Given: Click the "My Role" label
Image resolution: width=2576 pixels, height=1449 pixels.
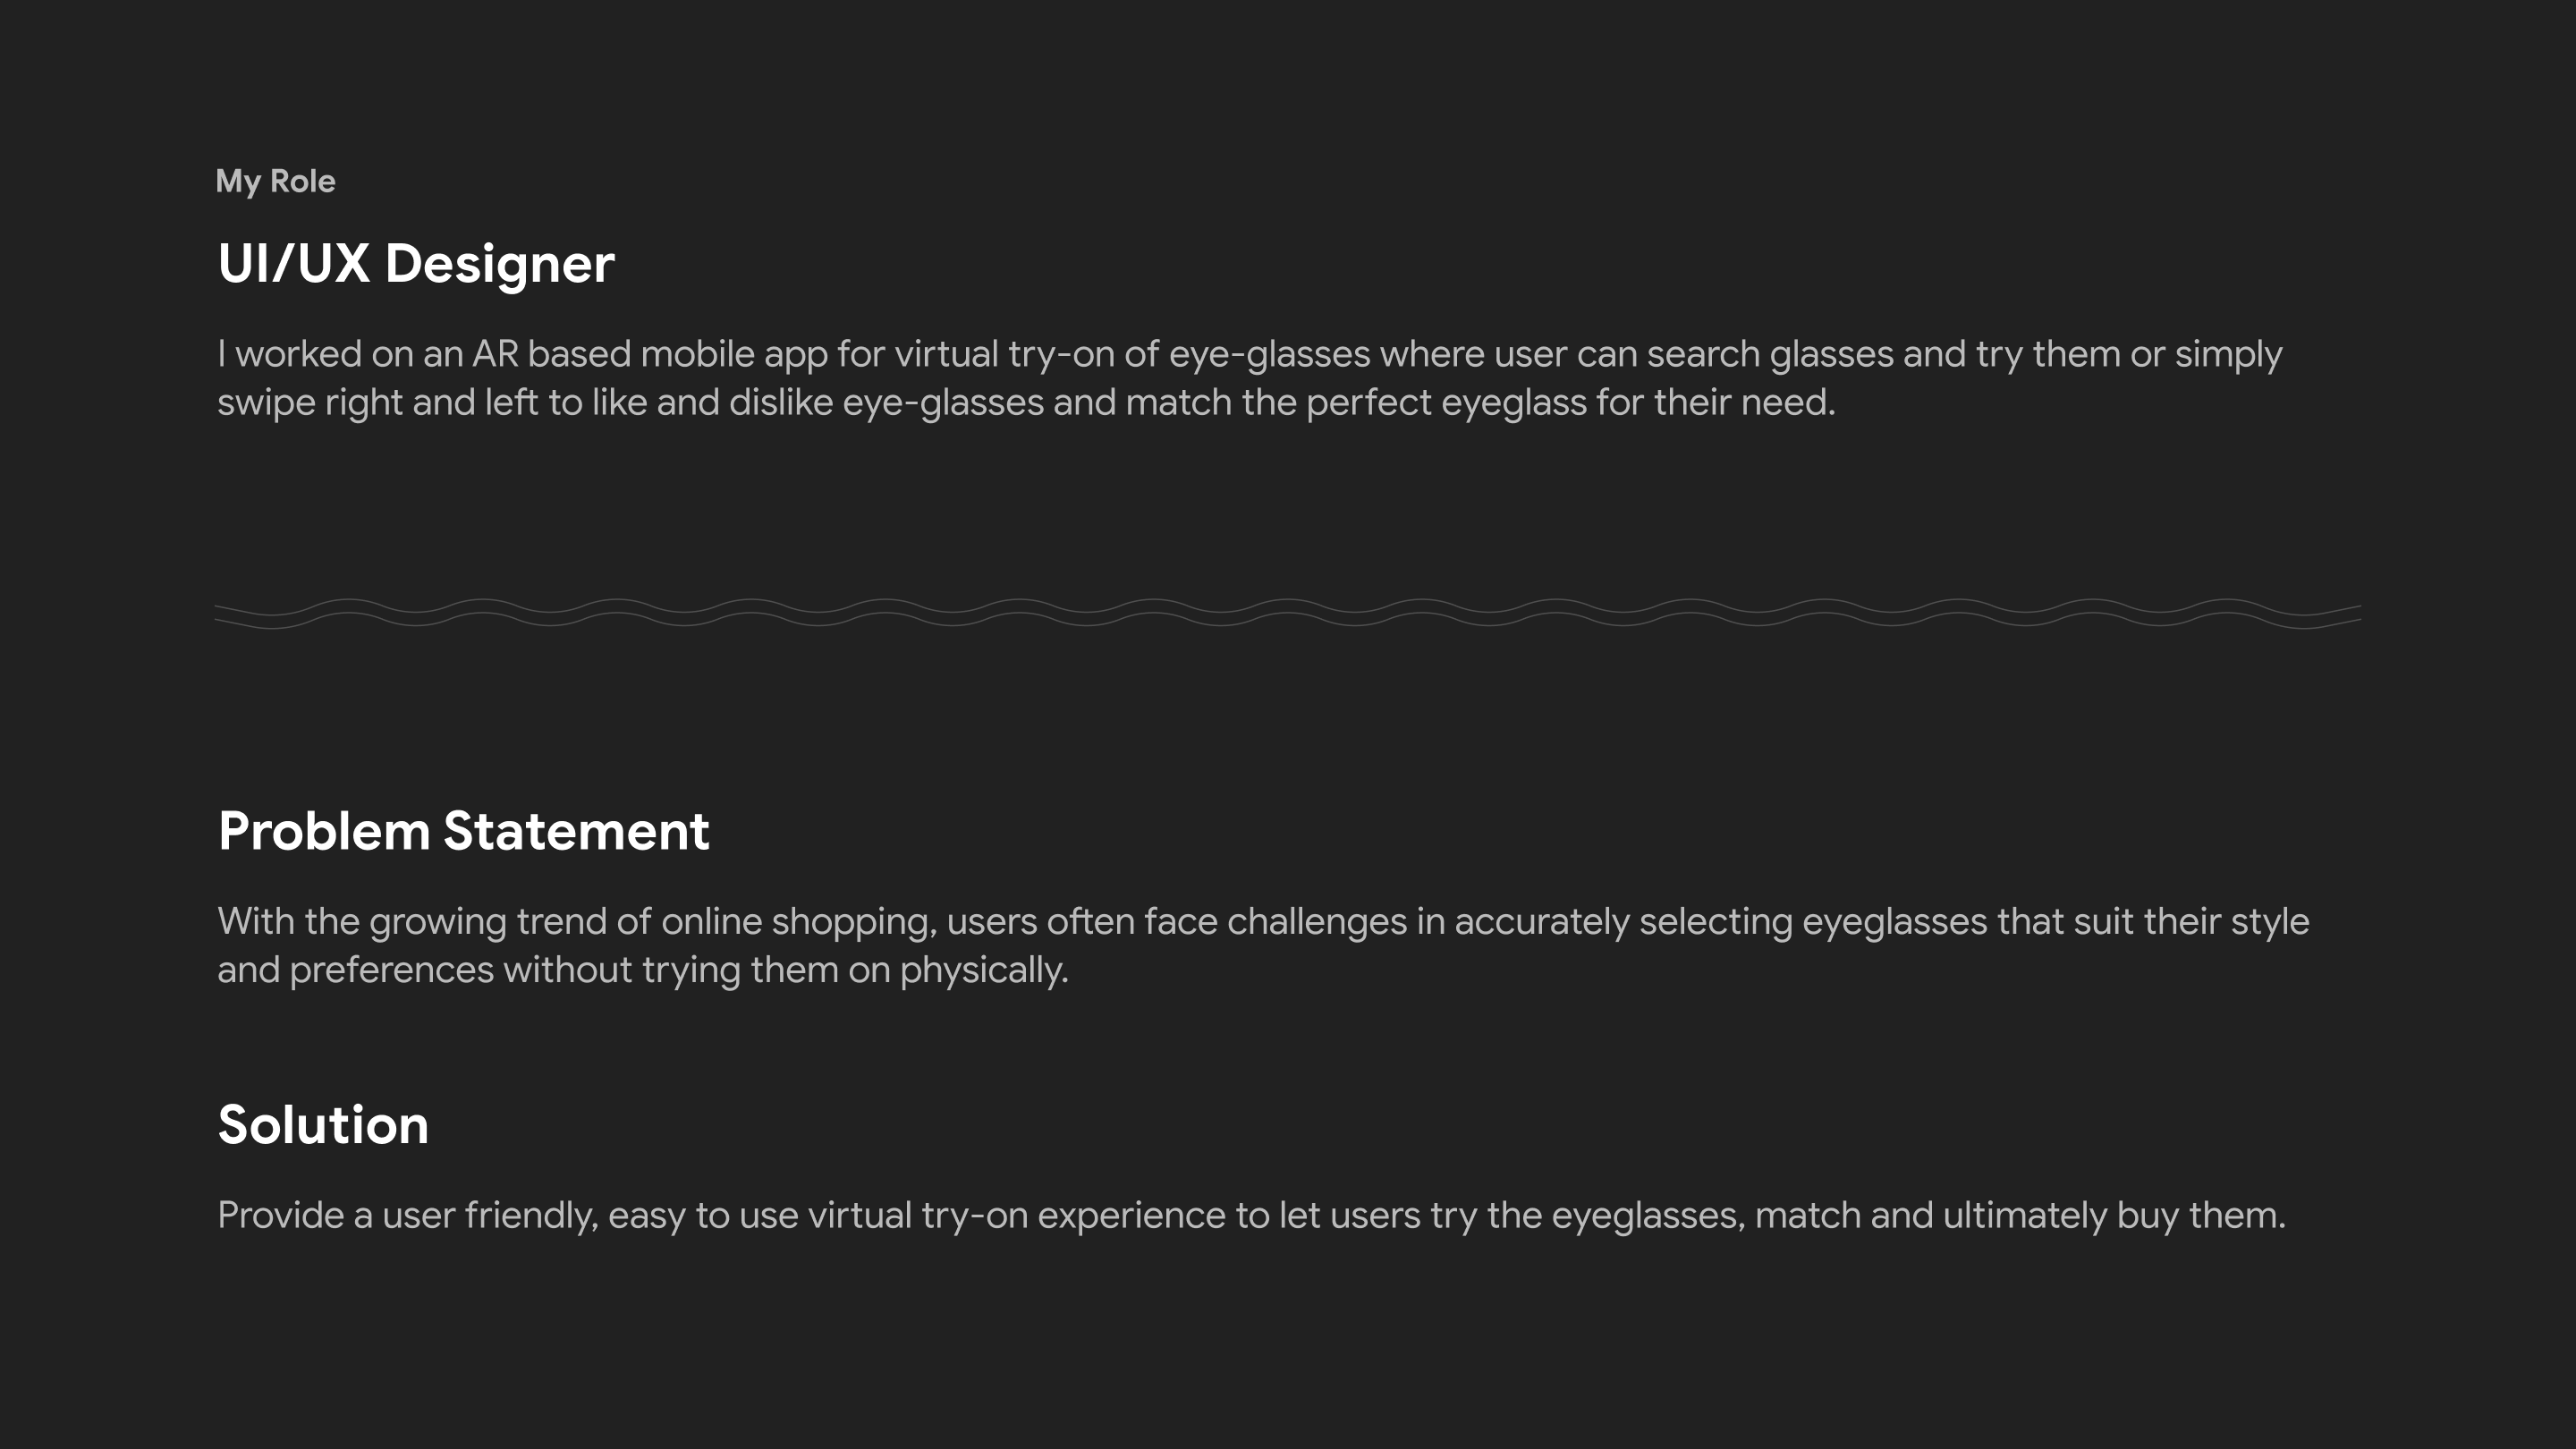Looking at the screenshot, I should coord(275,181).
